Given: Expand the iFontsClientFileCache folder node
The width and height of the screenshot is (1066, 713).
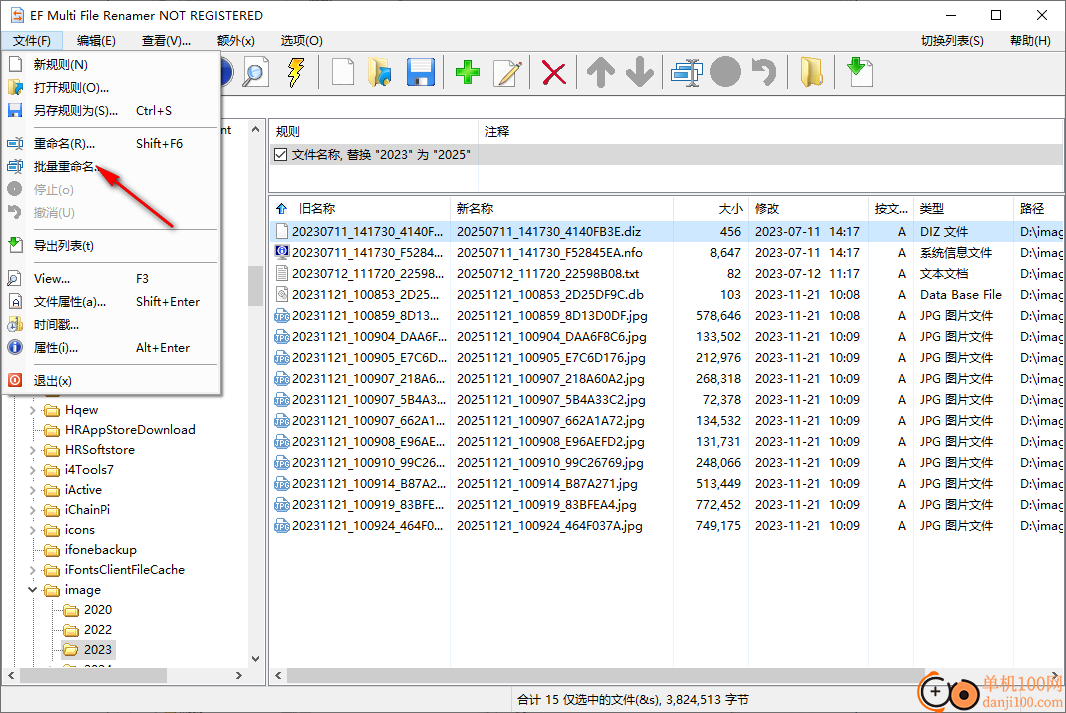Looking at the screenshot, I should point(32,570).
